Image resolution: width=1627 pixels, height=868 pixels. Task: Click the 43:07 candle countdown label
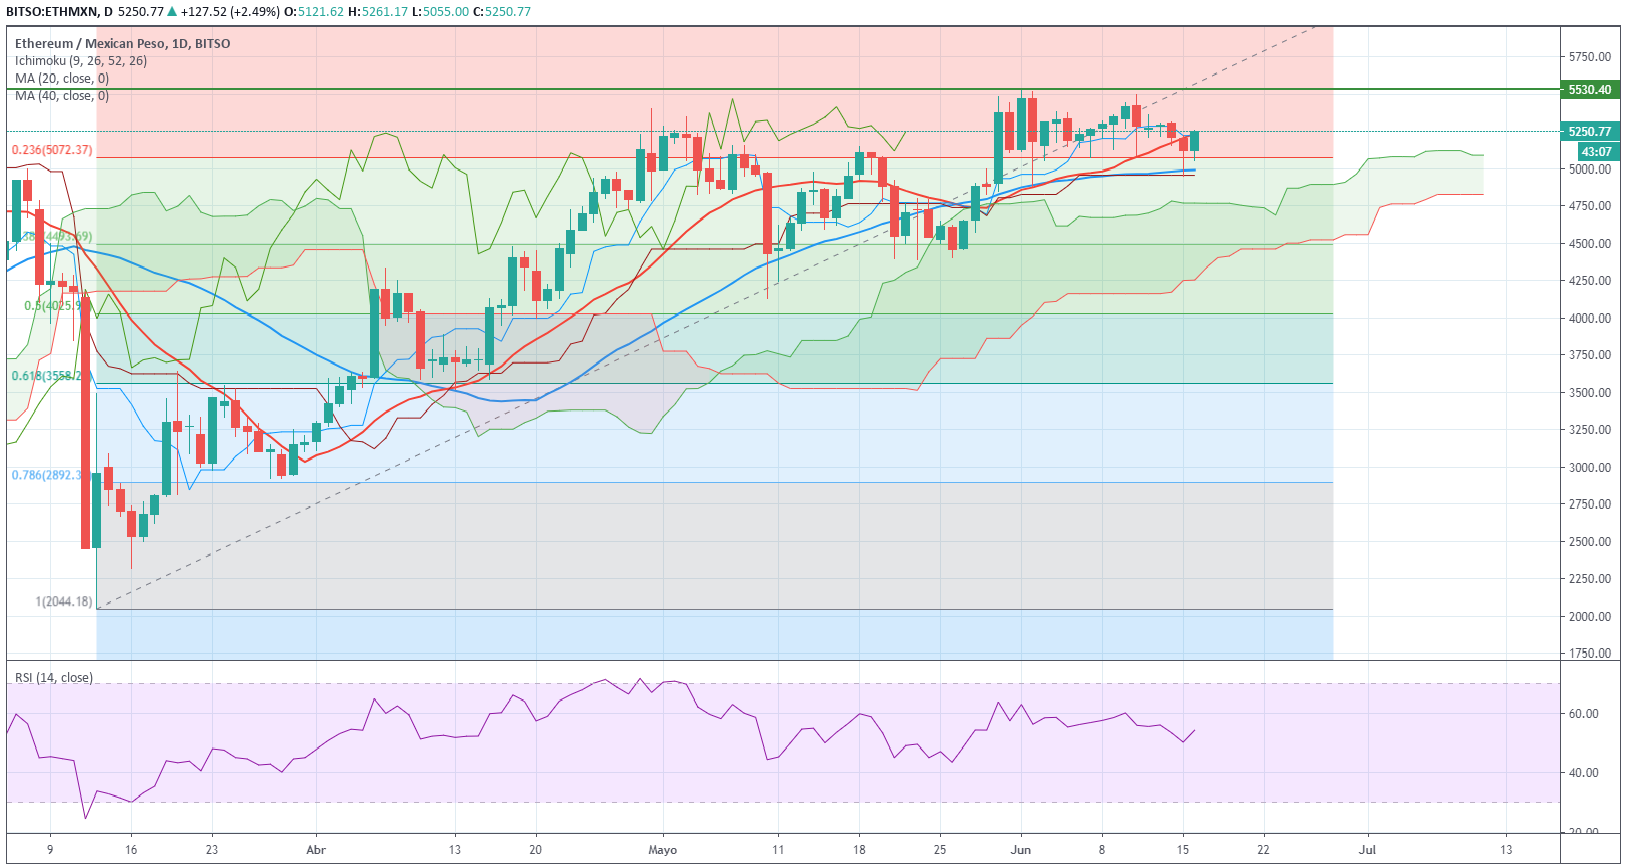point(1596,152)
